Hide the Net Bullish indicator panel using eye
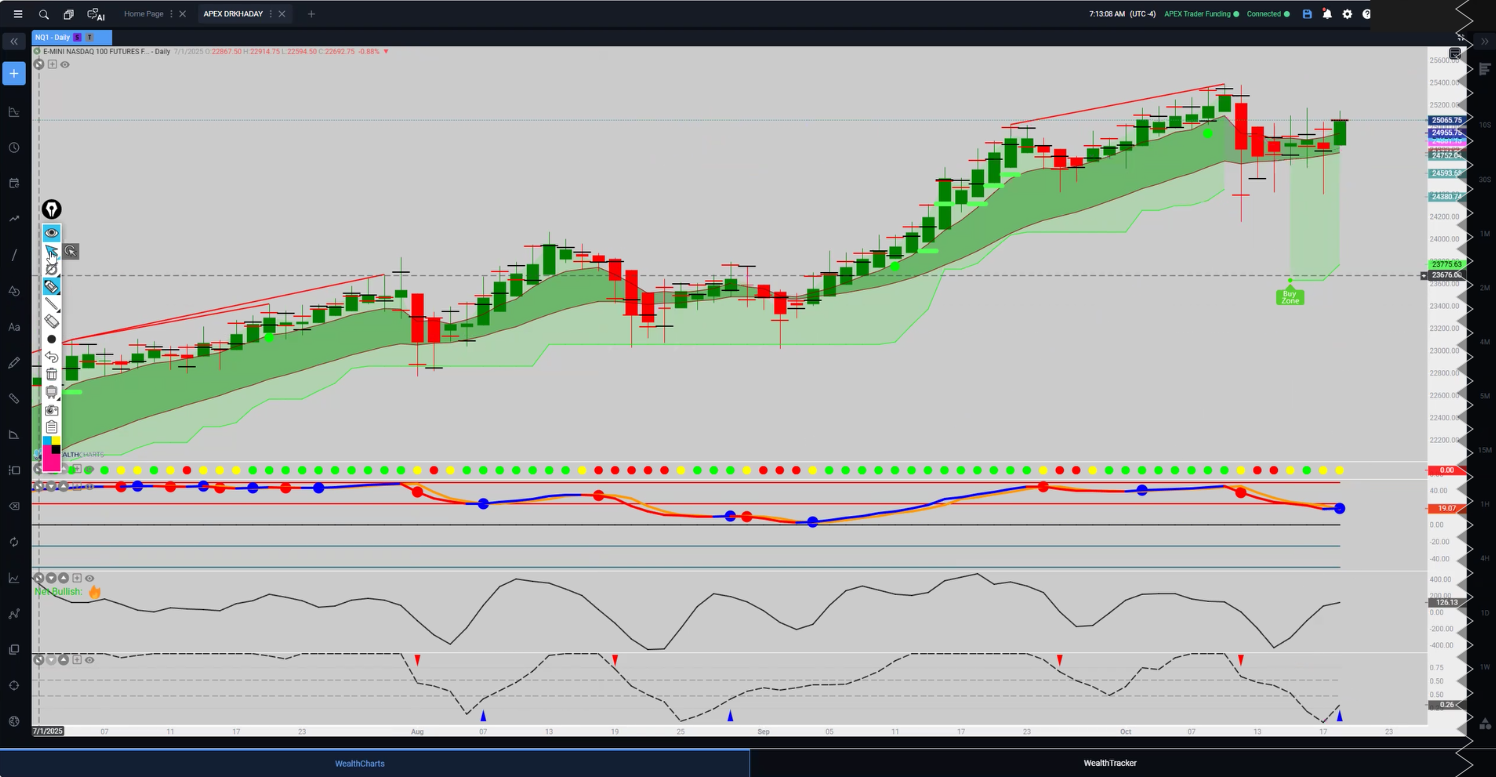Viewport: 1496px width, 777px height. coord(90,578)
